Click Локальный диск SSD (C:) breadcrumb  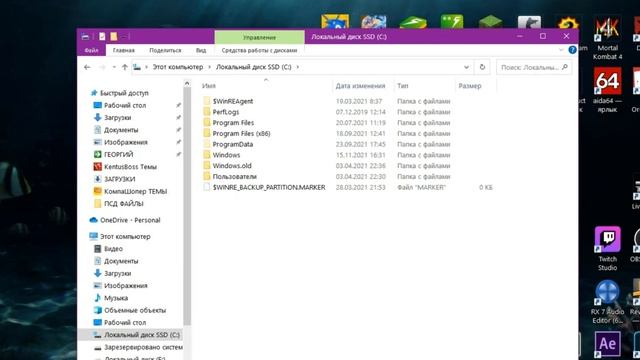253,67
